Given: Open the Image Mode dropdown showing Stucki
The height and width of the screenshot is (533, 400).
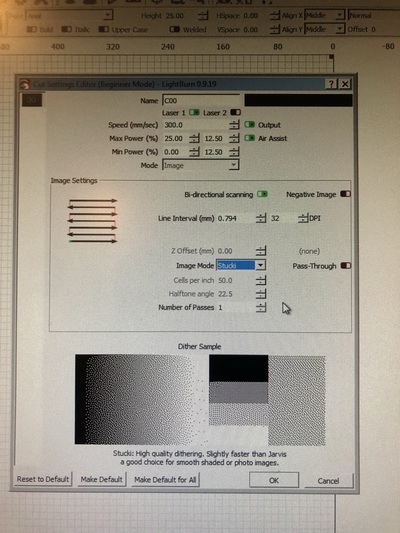Looking at the screenshot, I should click(241, 265).
